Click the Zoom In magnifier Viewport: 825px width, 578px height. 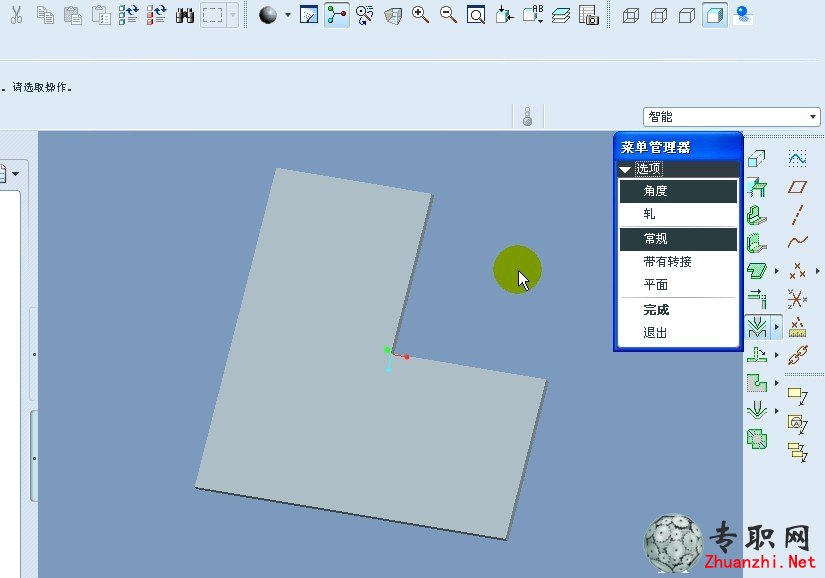pos(420,15)
